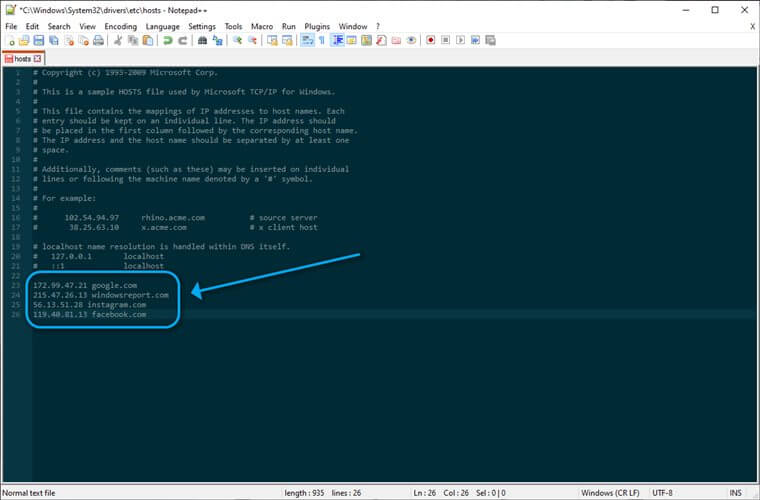Toggle the Show Indent Guide icon
This screenshot has width=760, height=500.
pyautogui.click(x=337, y=41)
